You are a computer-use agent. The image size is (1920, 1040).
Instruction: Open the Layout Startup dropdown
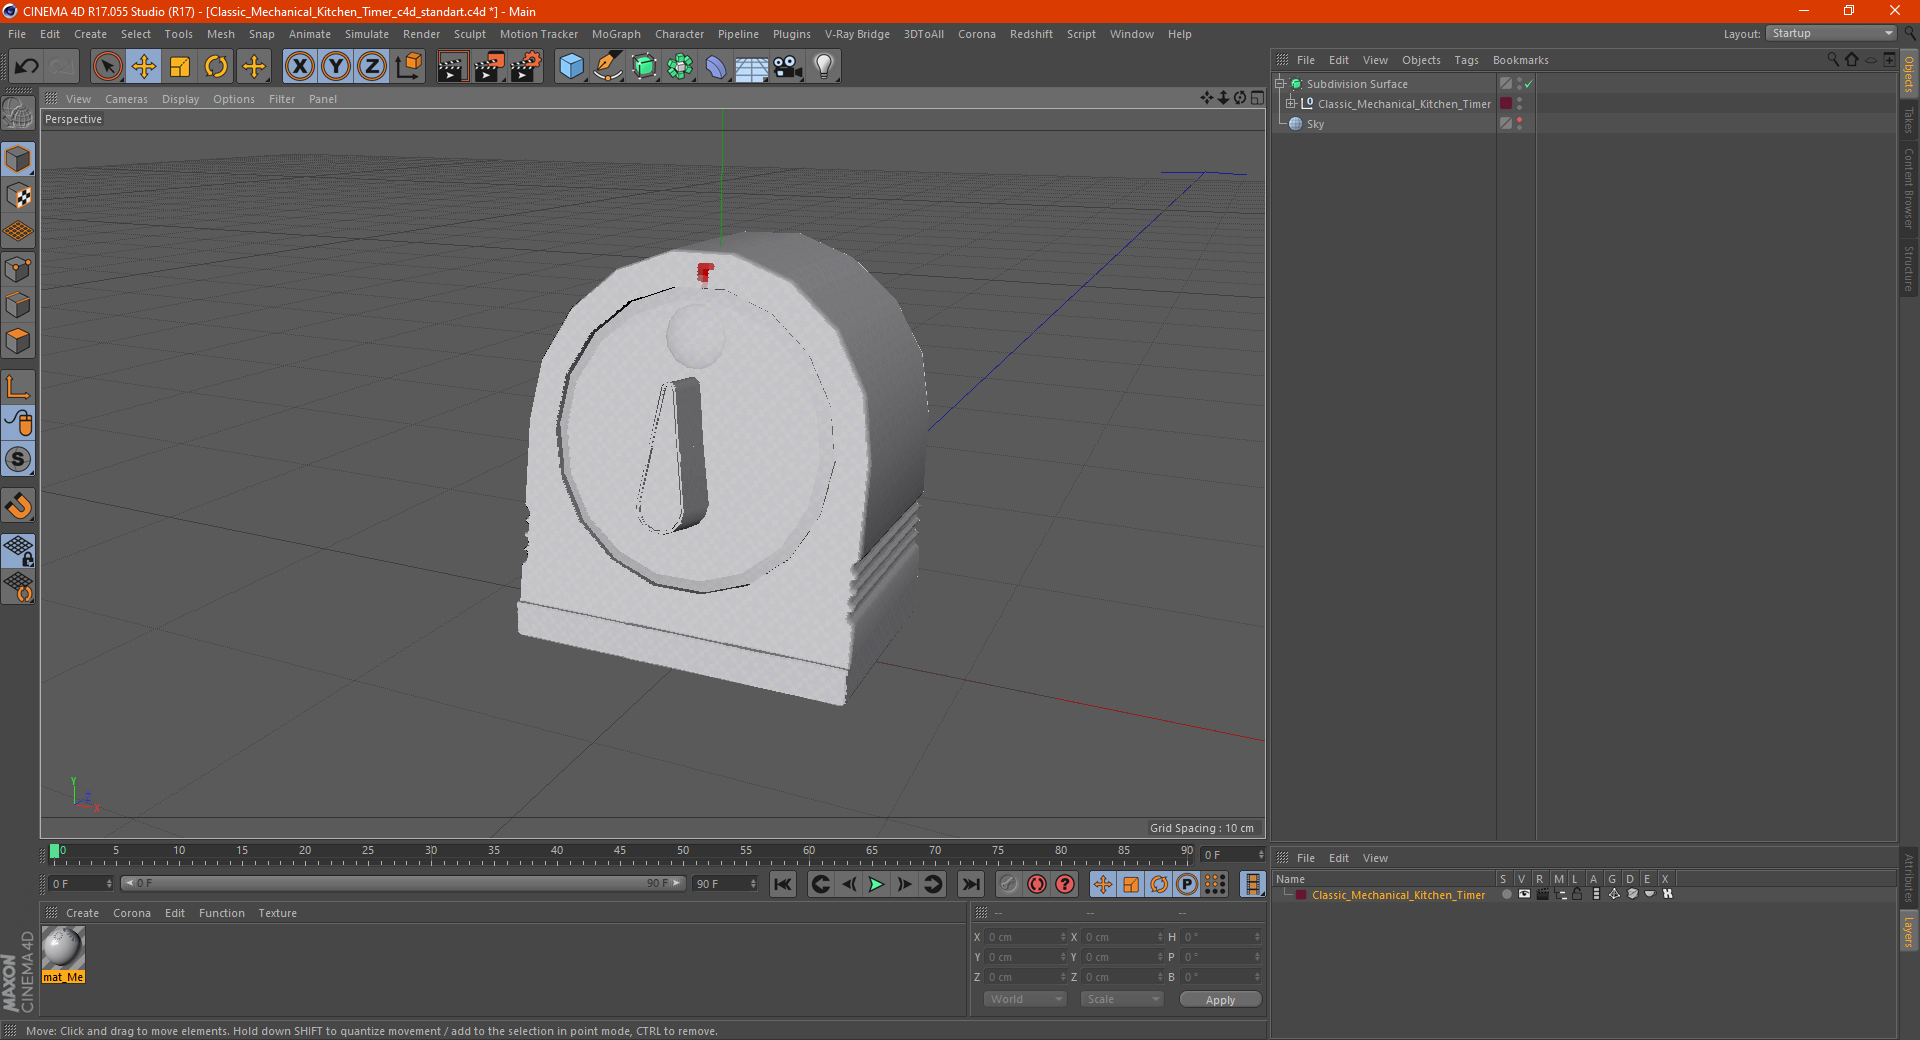coord(1832,33)
